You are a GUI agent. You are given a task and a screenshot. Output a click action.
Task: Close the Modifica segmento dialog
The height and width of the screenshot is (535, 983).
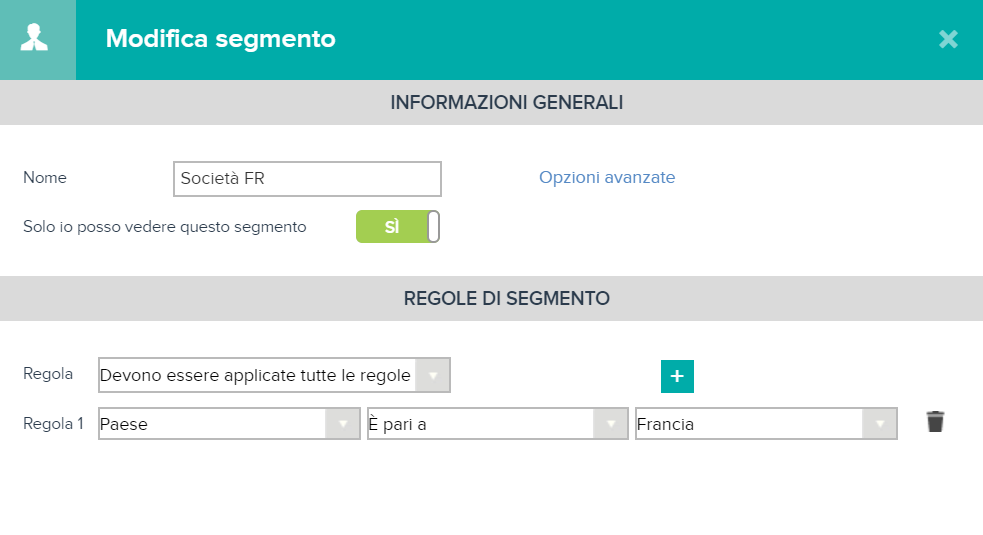948,39
